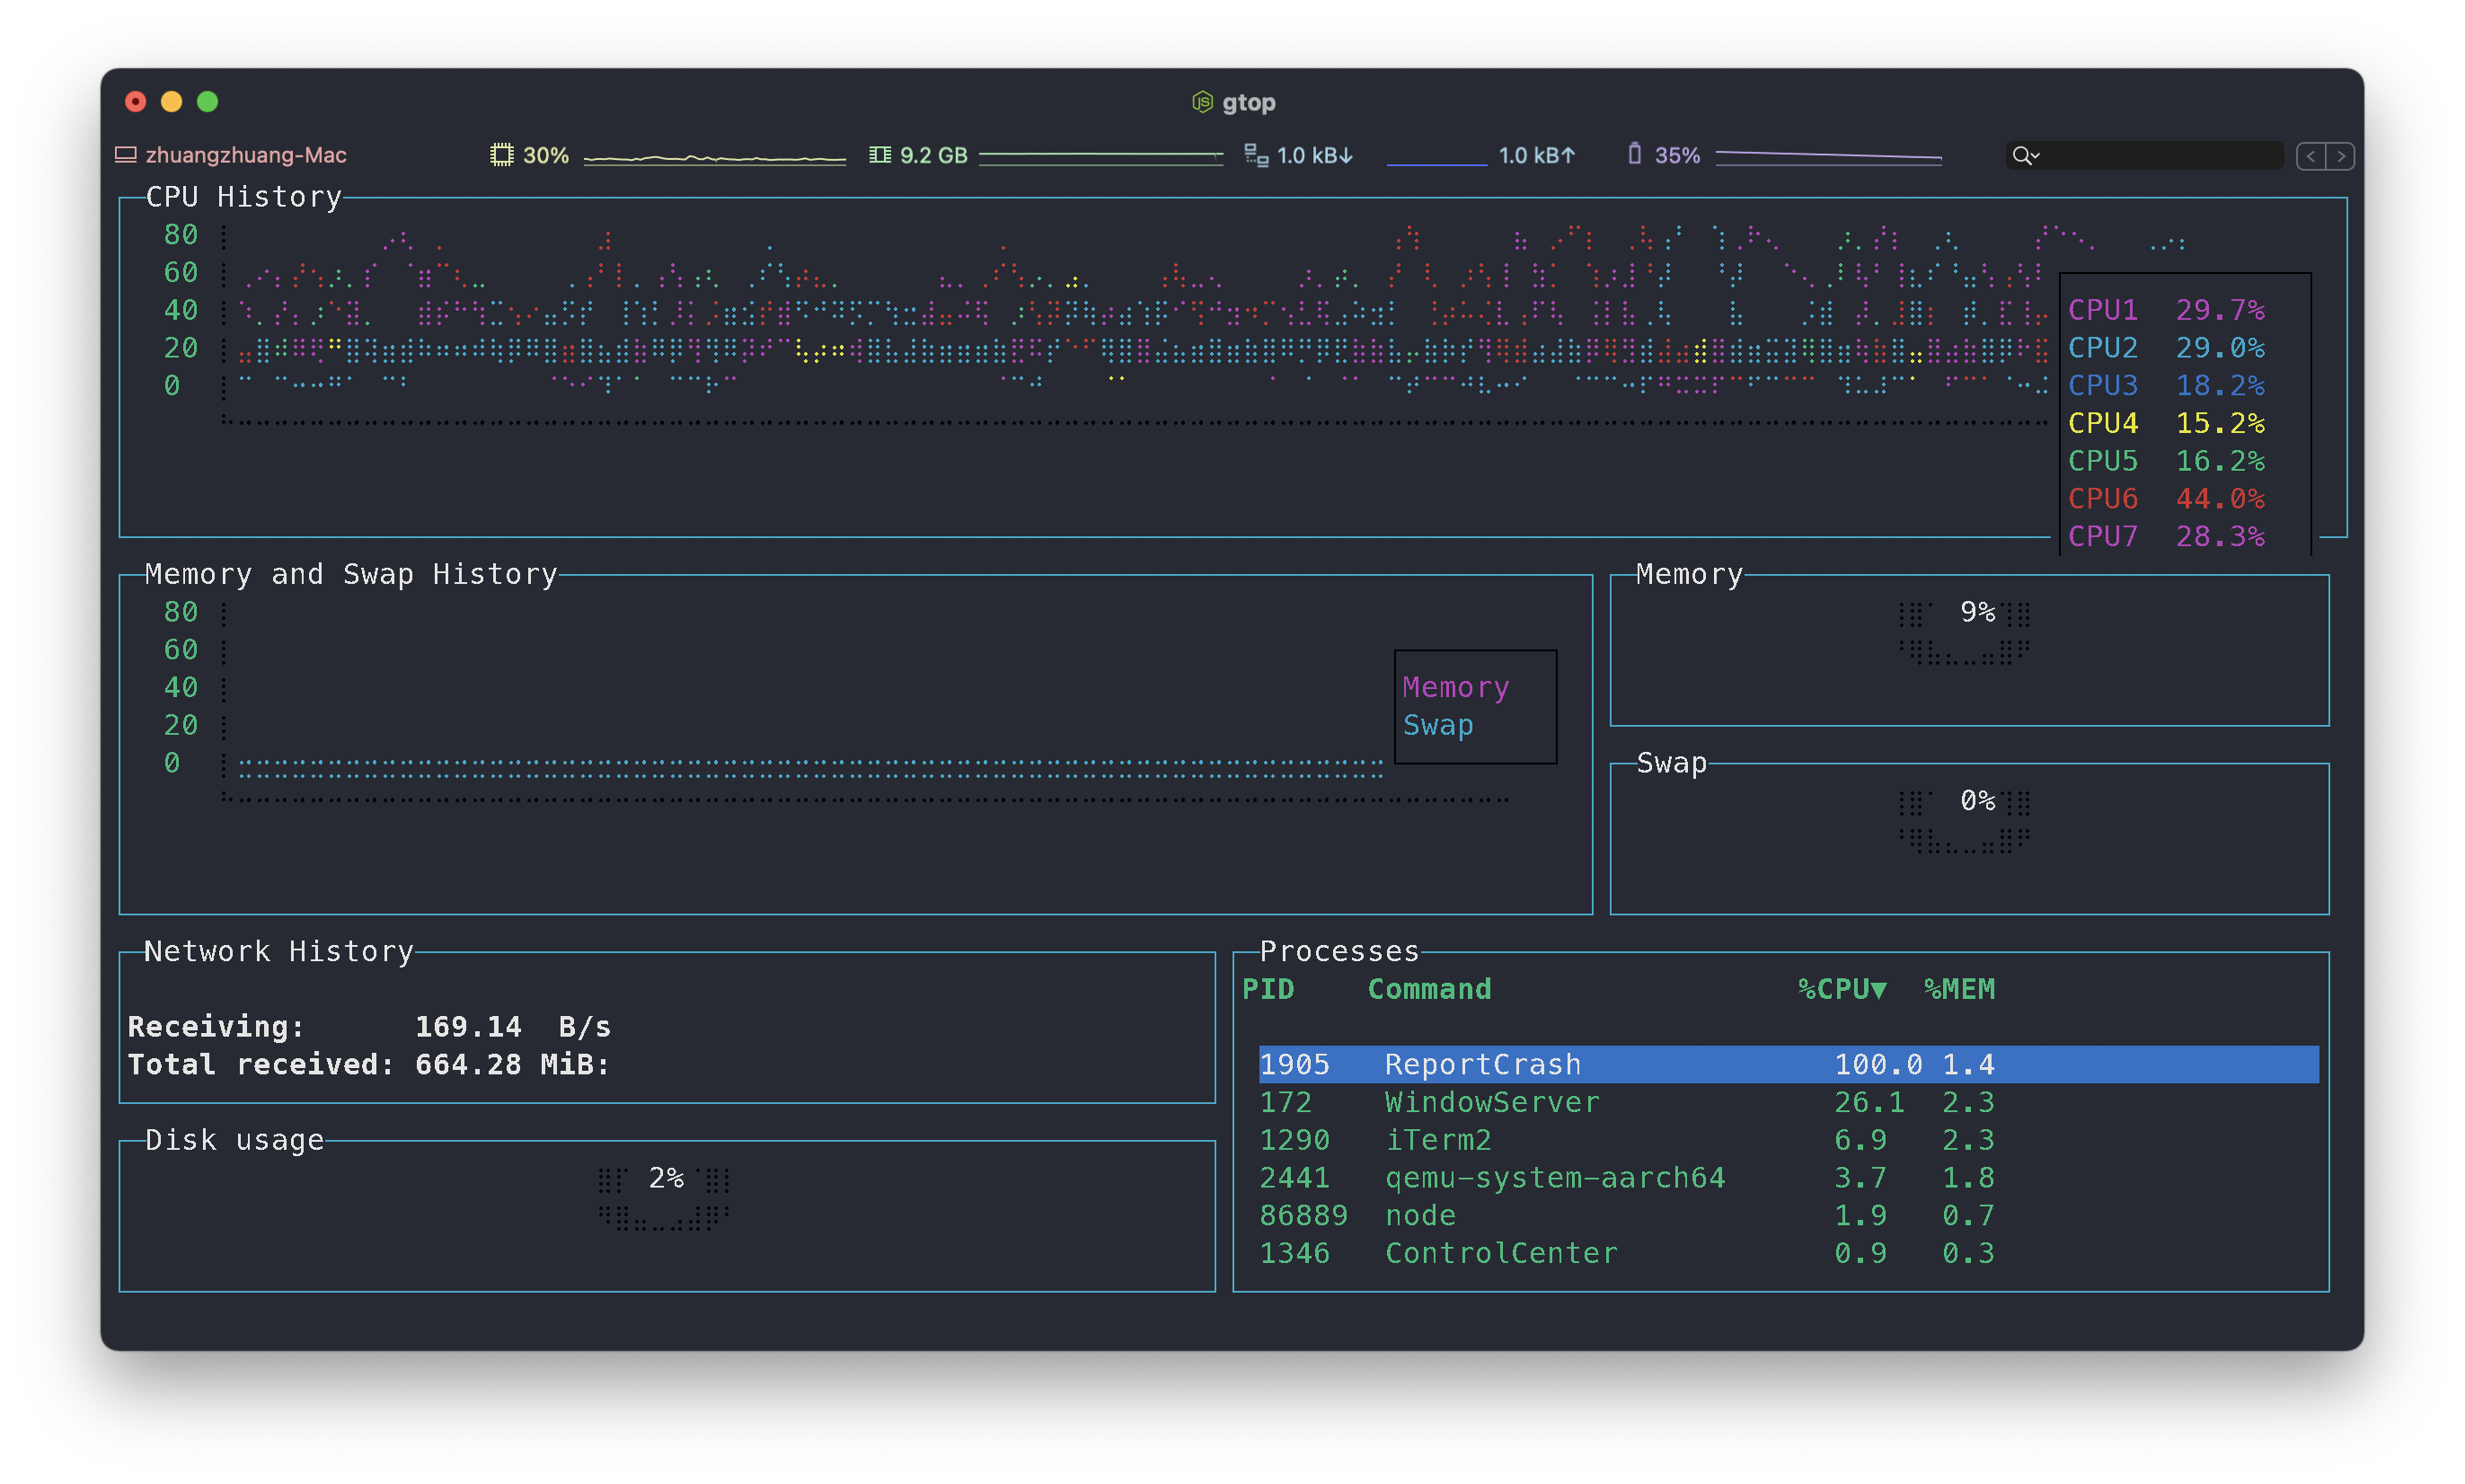Select the iTerm2 process row
This screenshot has height=1484, width=2465.
(x=1788, y=1140)
